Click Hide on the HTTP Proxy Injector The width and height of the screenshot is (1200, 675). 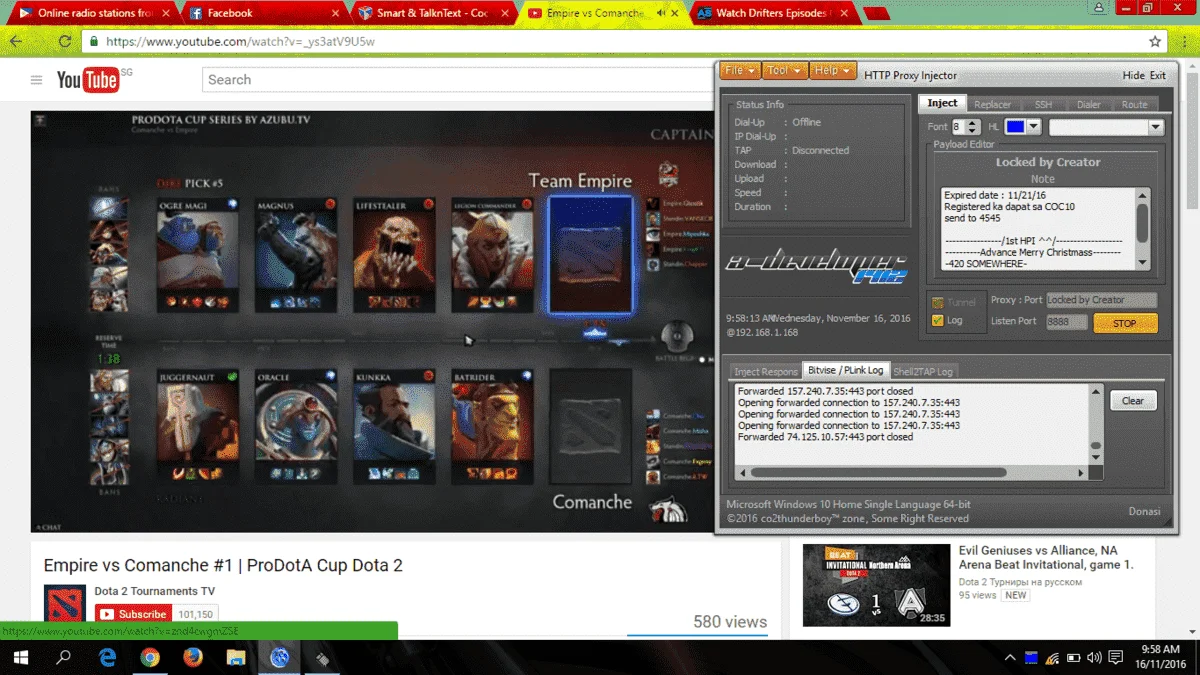1133,75
